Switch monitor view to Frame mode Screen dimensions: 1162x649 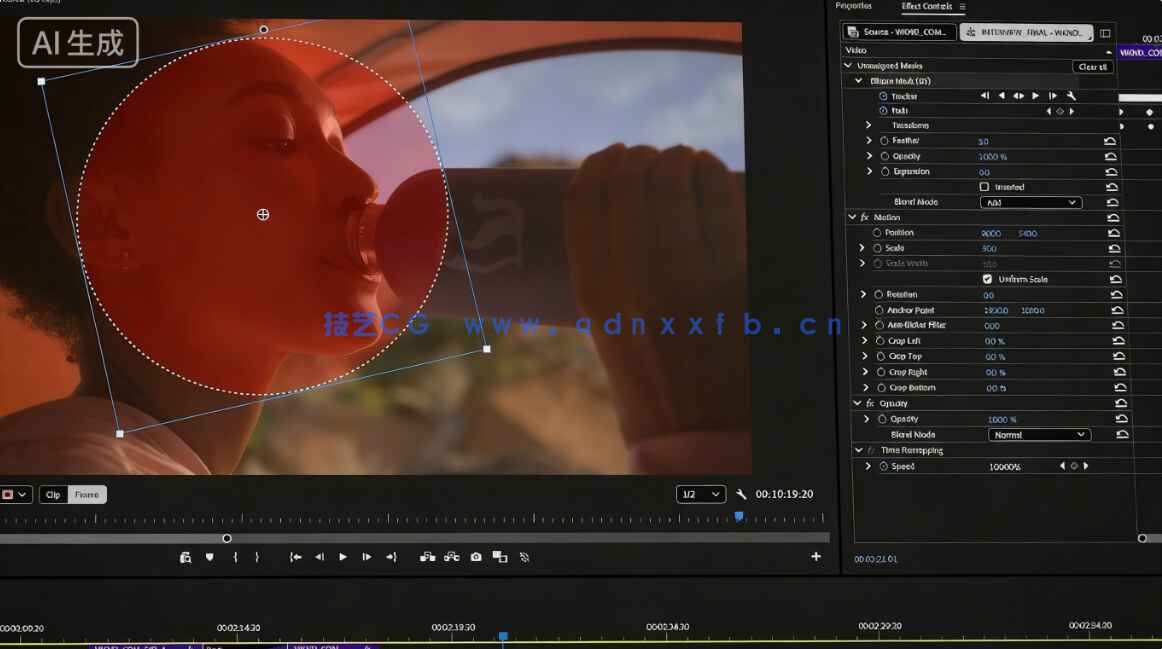[x=87, y=493]
